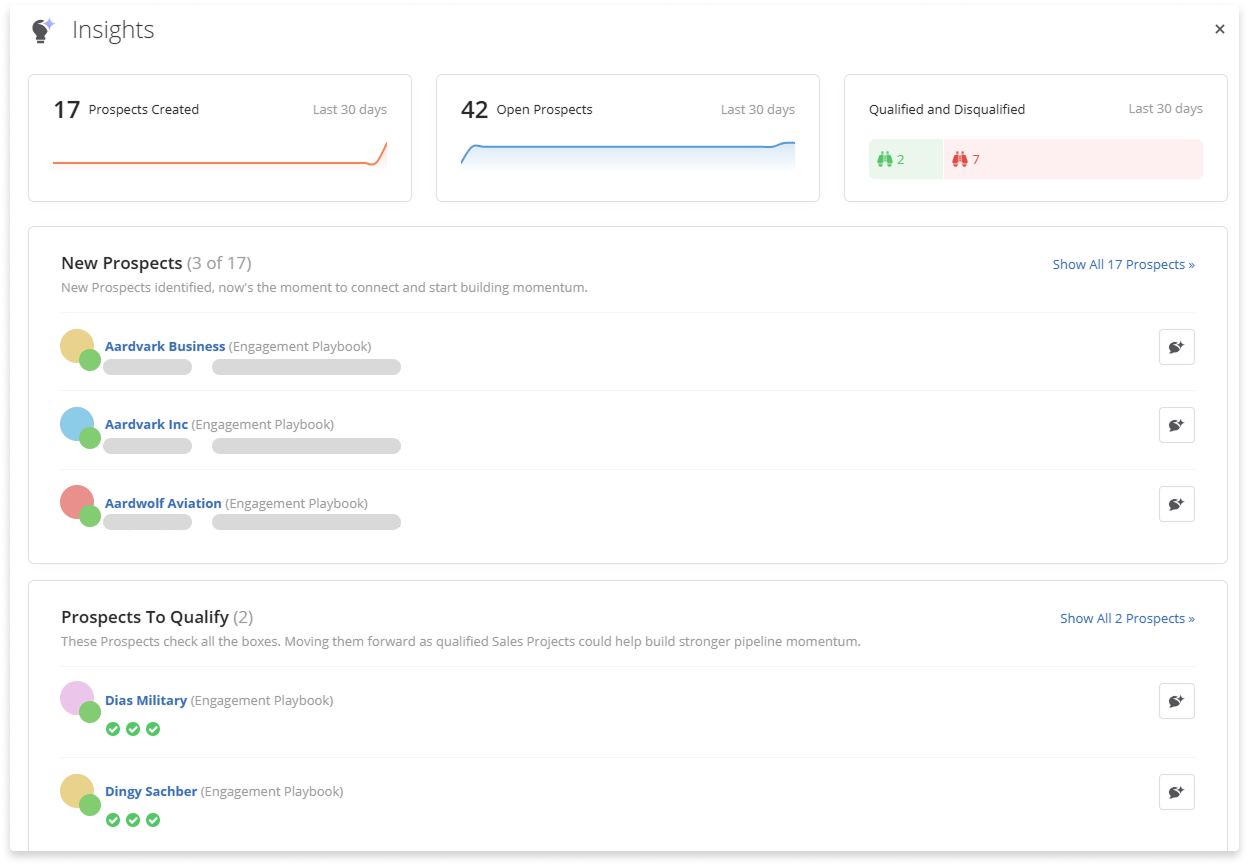The width and height of the screenshot is (1249, 866).
Task: Click Dingy Sachber avatar
Action: 77,790
